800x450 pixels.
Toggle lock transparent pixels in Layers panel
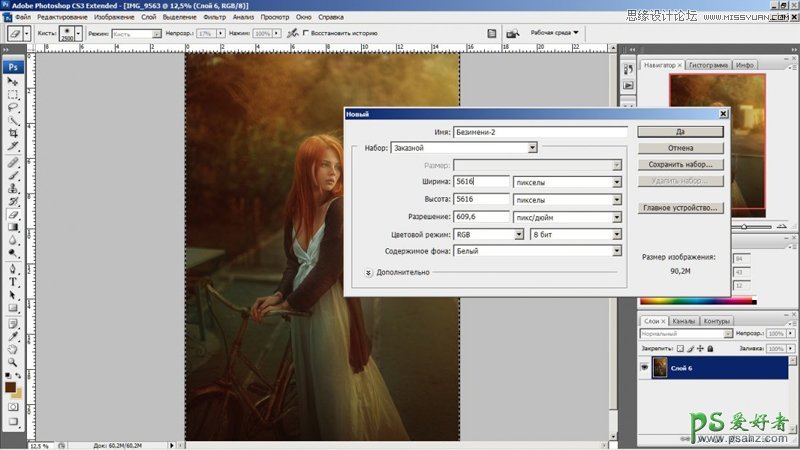(x=680, y=348)
